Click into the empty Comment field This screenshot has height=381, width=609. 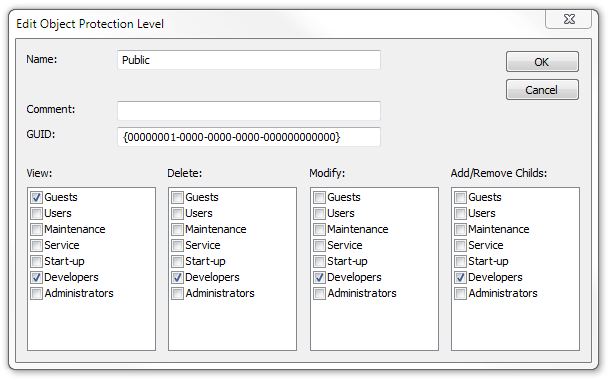[249, 111]
